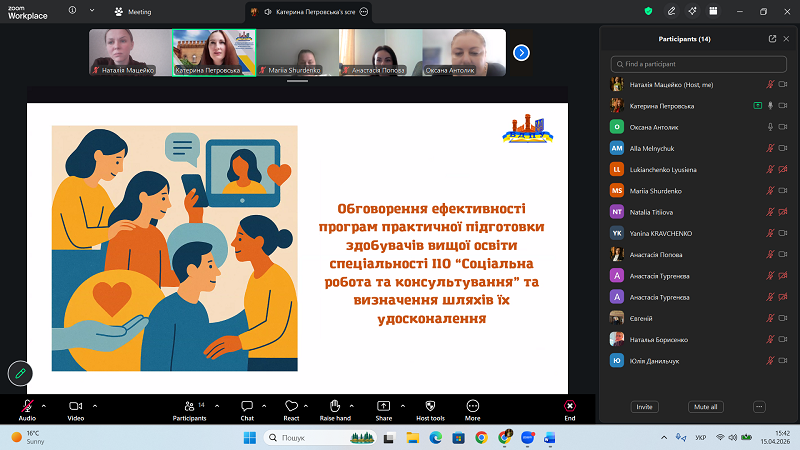
Task: Open the Share options arrow
Action: (403, 404)
